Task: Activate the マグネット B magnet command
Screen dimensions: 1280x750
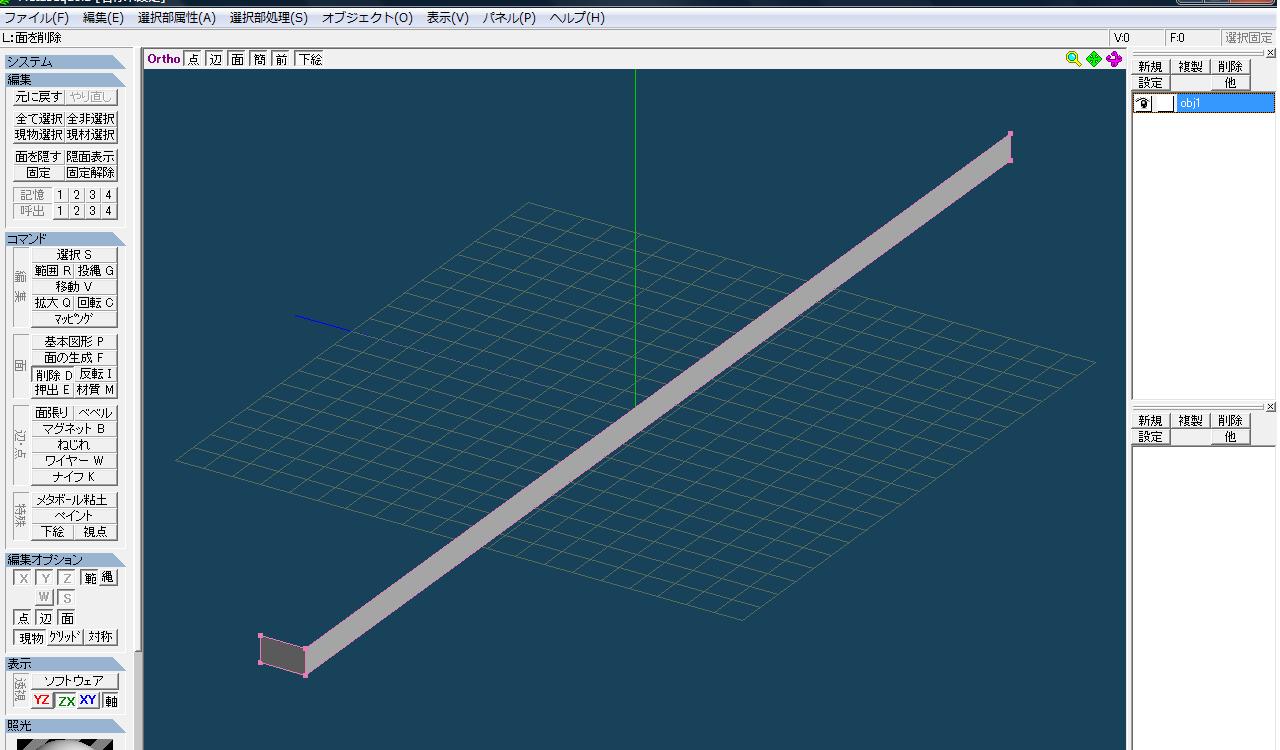Action: point(74,429)
